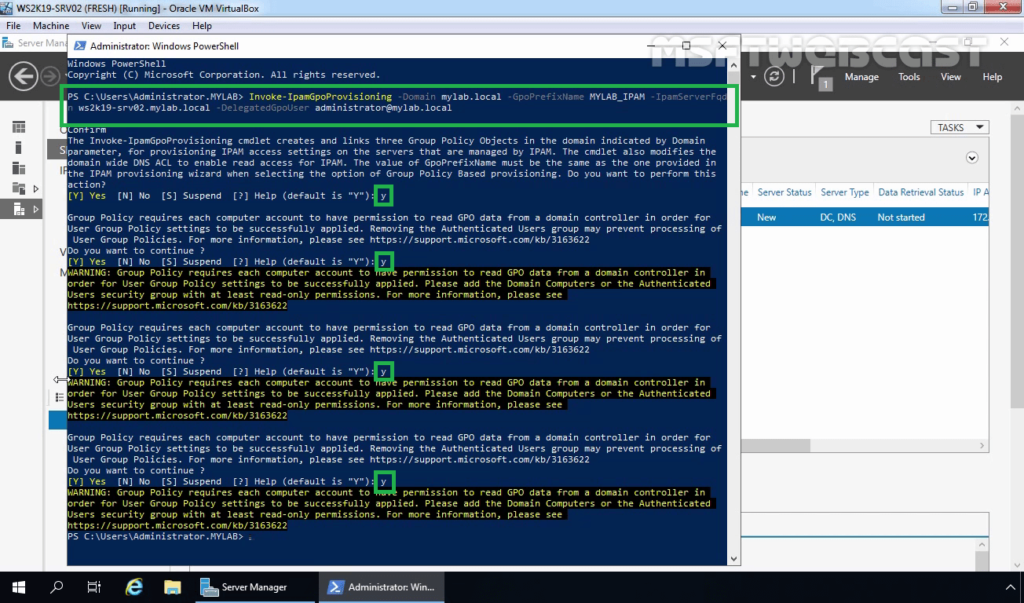This screenshot has width=1024, height=603.
Task: Expand the circular chevron filter section
Action: (x=972, y=157)
